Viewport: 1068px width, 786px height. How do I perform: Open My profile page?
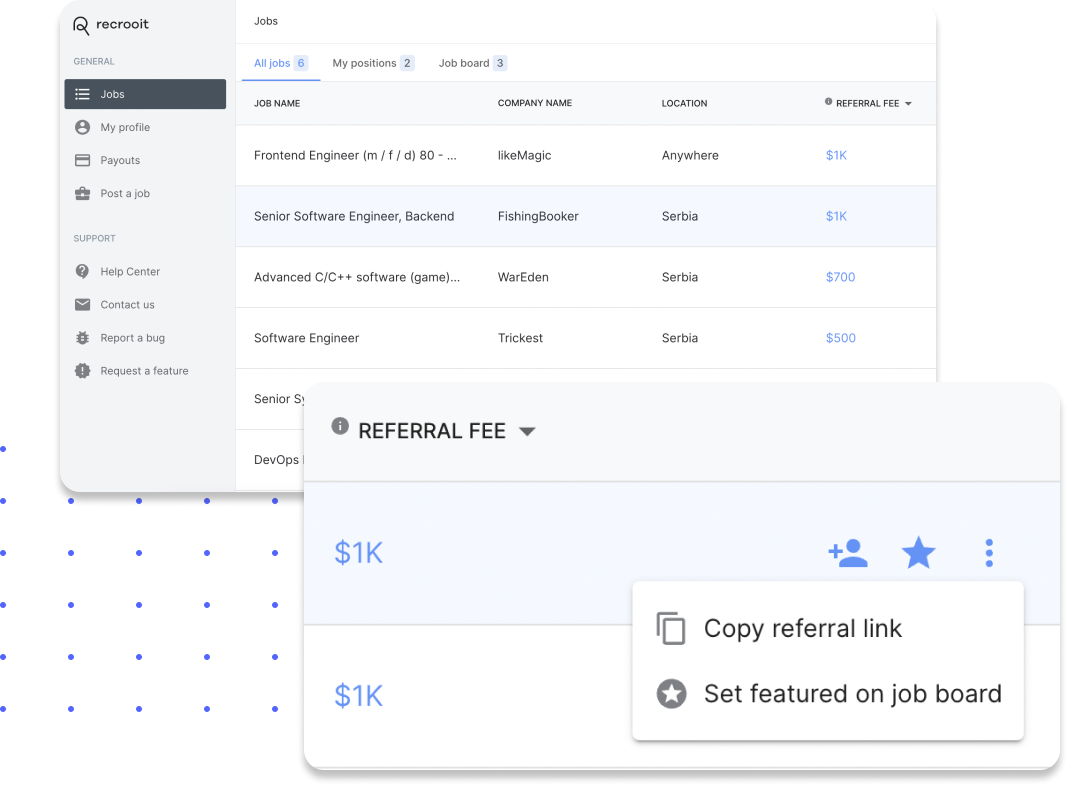[x=125, y=127]
